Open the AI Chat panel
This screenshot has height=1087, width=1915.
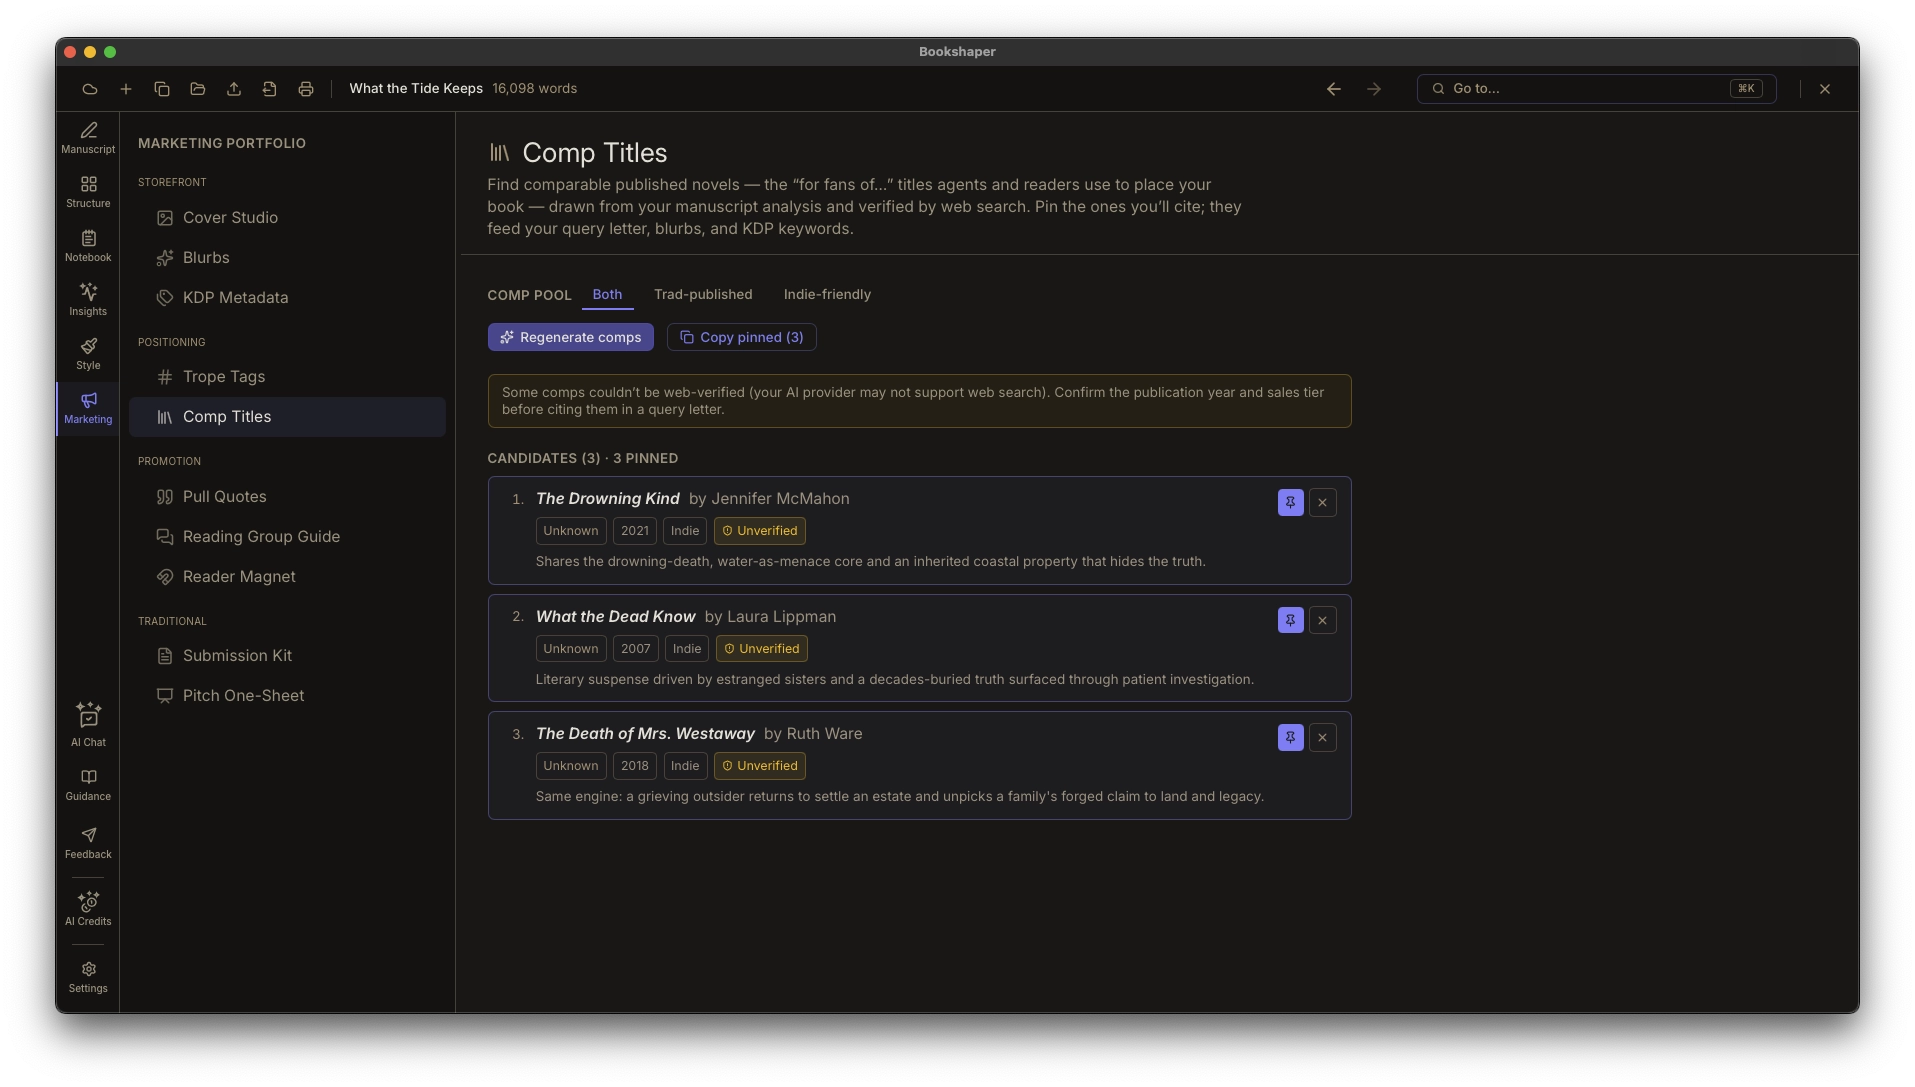pyautogui.click(x=88, y=725)
